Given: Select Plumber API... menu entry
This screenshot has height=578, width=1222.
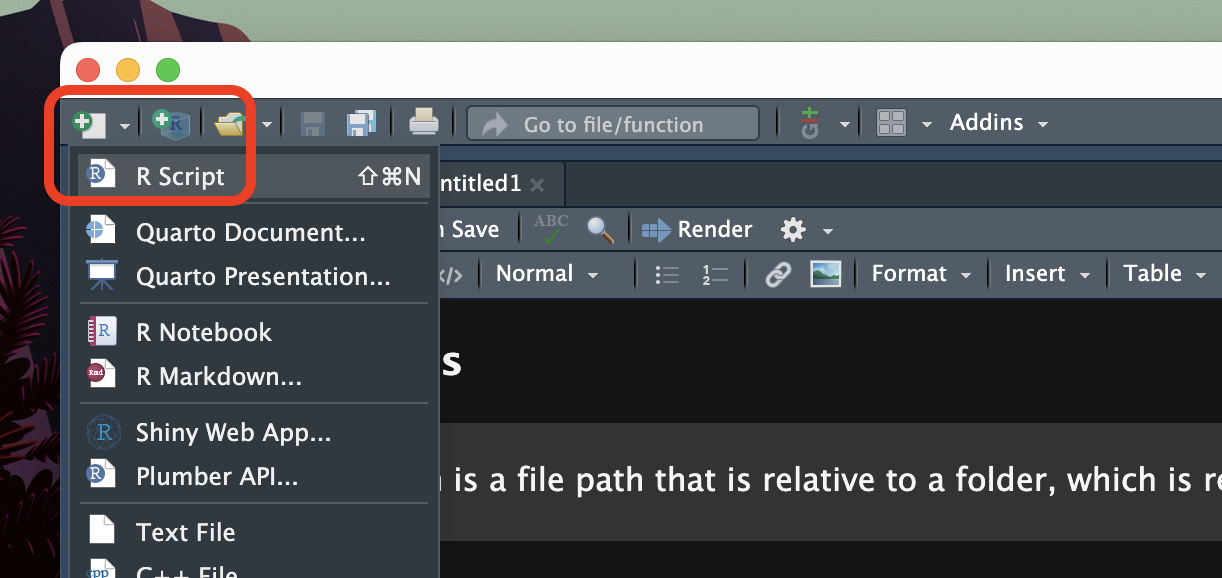Looking at the screenshot, I should 254,476.
